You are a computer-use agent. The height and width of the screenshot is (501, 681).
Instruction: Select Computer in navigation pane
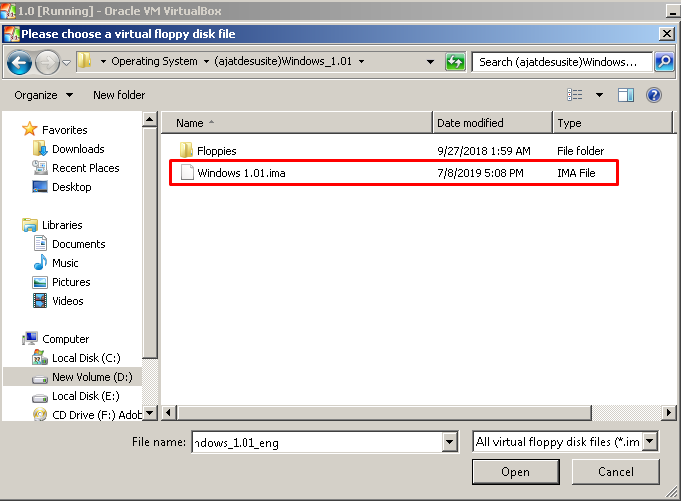(66, 339)
